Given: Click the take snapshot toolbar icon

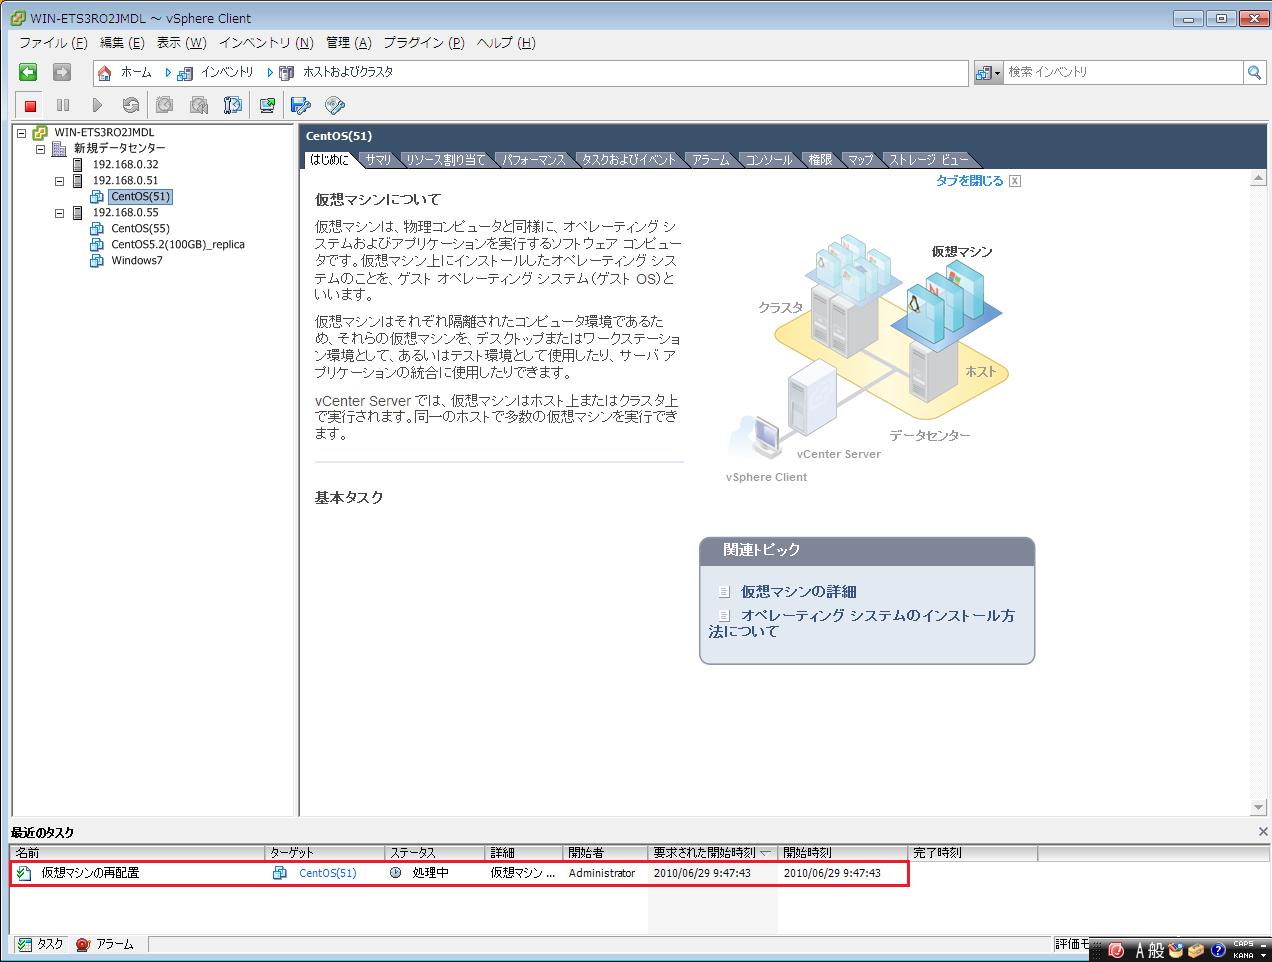Looking at the screenshot, I should click(165, 105).
